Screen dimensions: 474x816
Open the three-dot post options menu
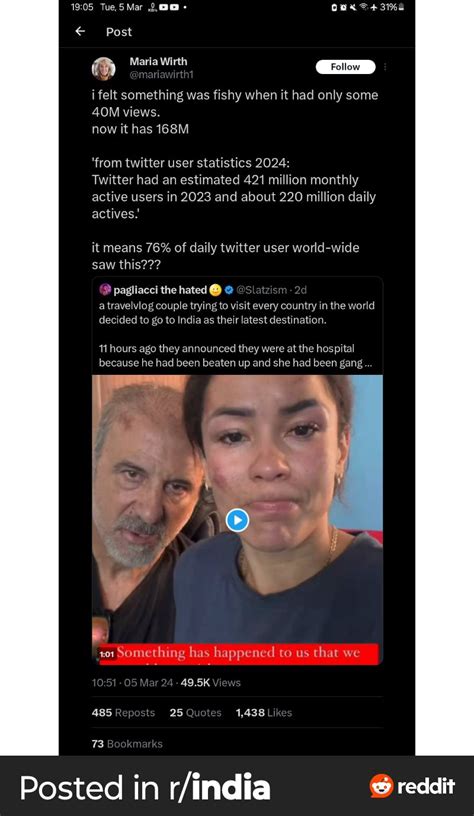tap(386, 67)
